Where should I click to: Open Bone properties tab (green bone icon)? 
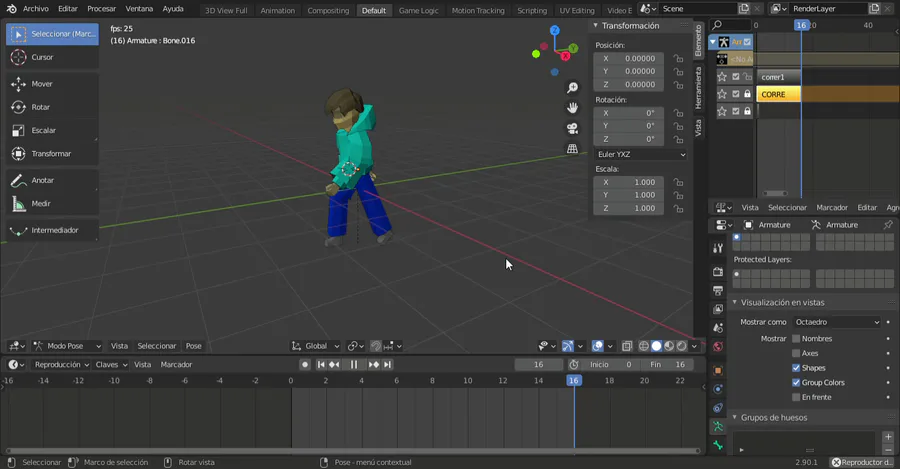tap(718, 445)
